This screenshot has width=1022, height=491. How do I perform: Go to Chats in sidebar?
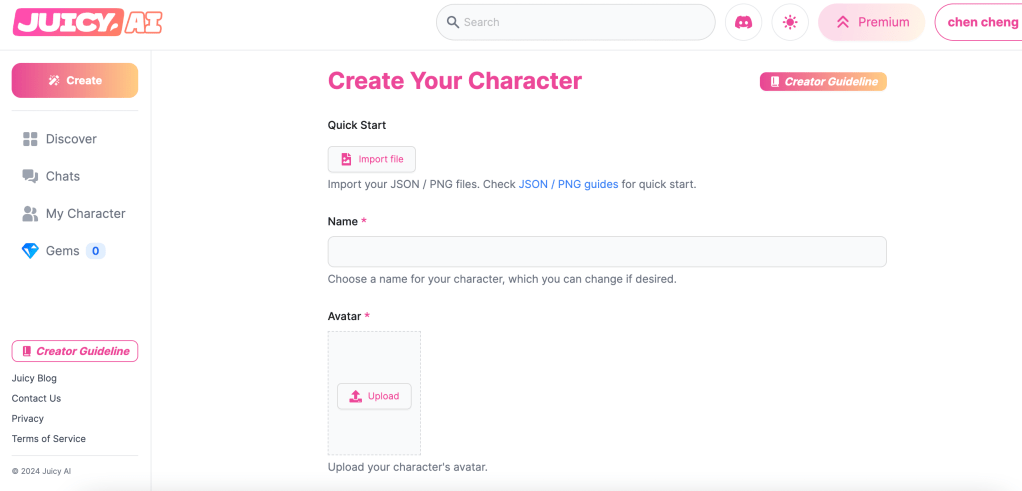pos(62,176)
